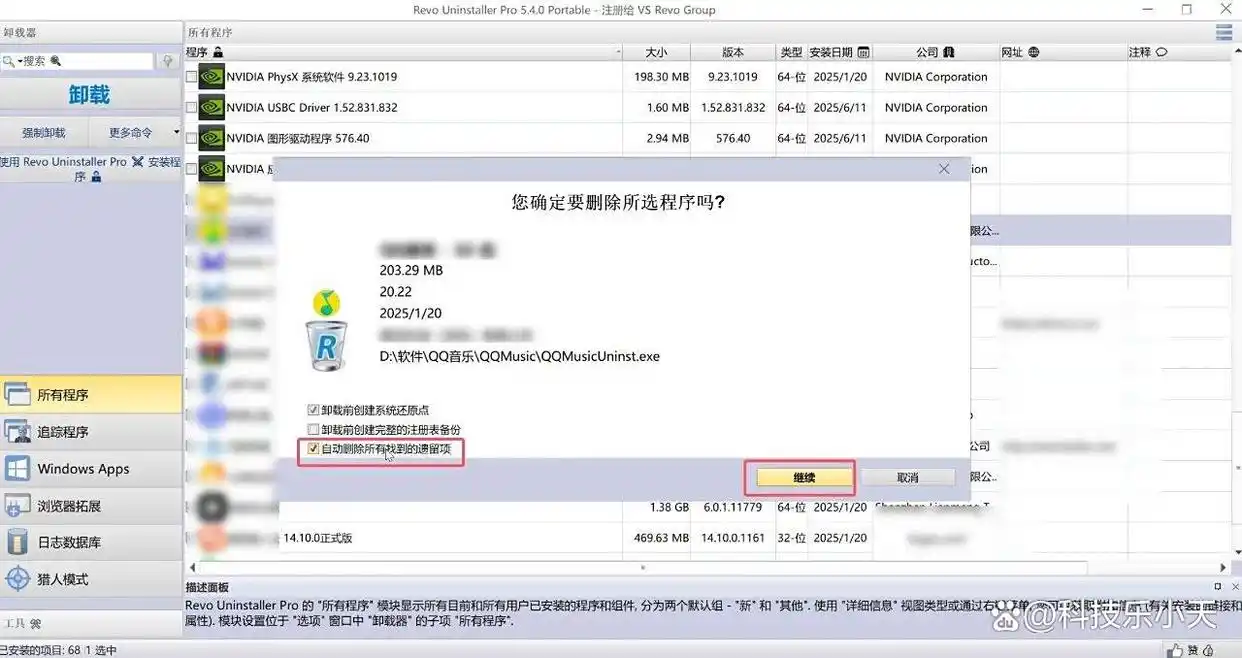The image size is (1242, 658).
Task: Click the 描述面板 float icon
Action: coord(1218,587)
